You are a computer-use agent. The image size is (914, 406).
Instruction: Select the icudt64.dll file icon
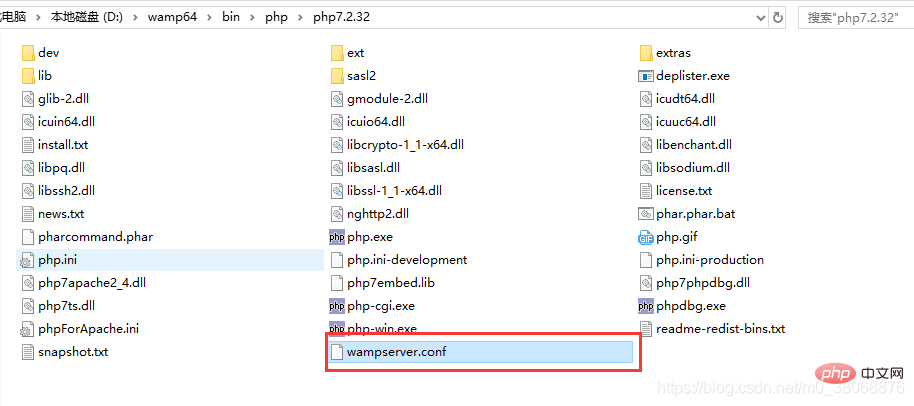646,99
